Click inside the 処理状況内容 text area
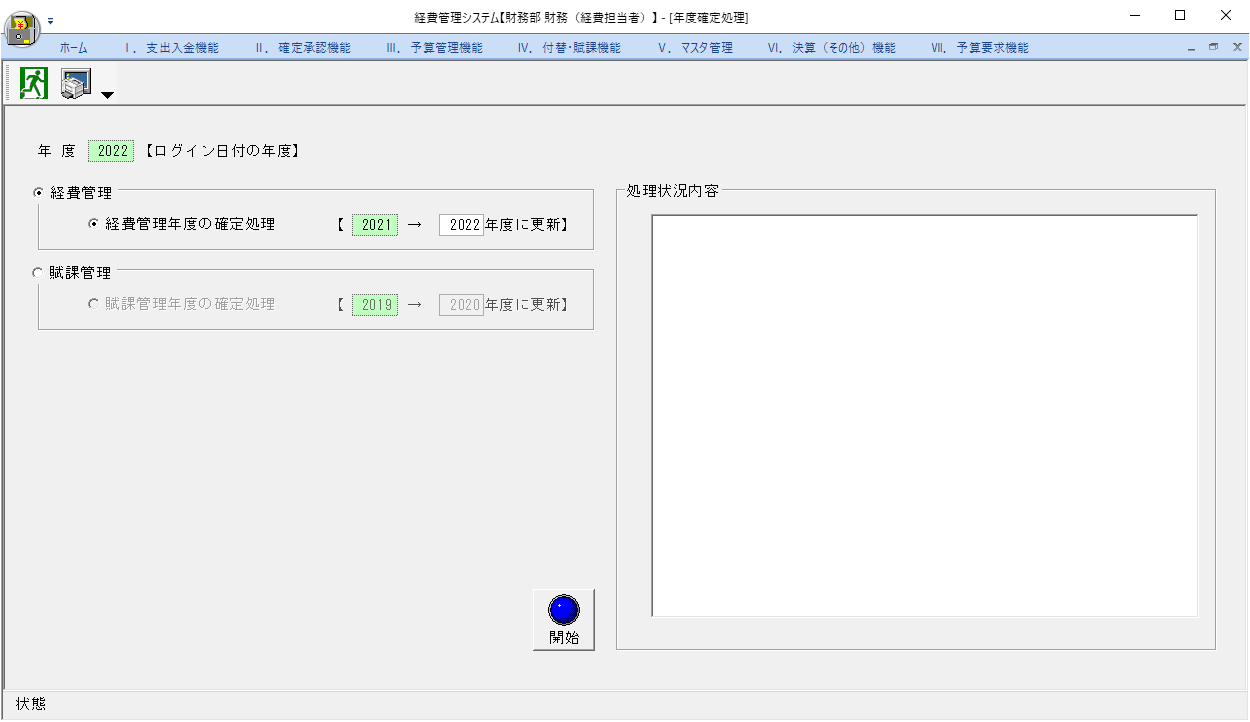This screenshot has height=722, width=1250. [925, 416]
